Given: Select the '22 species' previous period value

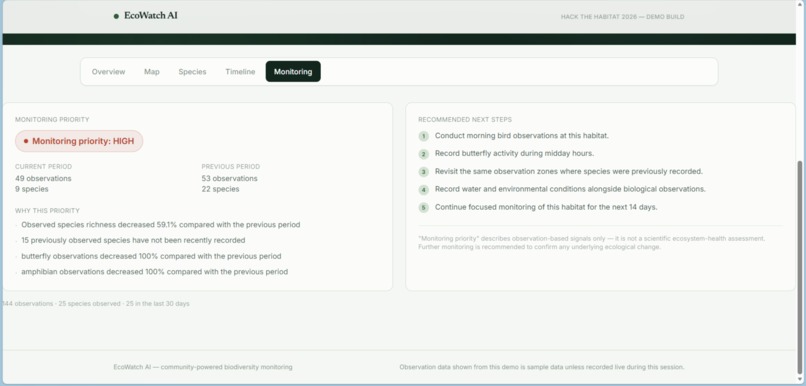Looking at the screenshot, I should [221, 189].
